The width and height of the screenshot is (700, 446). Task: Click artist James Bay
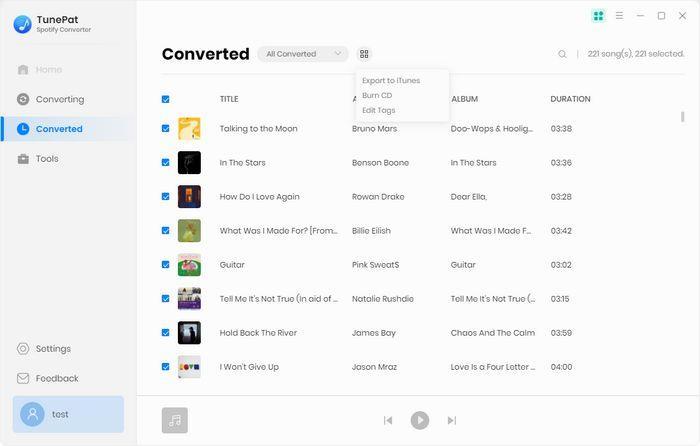(374, 333)
